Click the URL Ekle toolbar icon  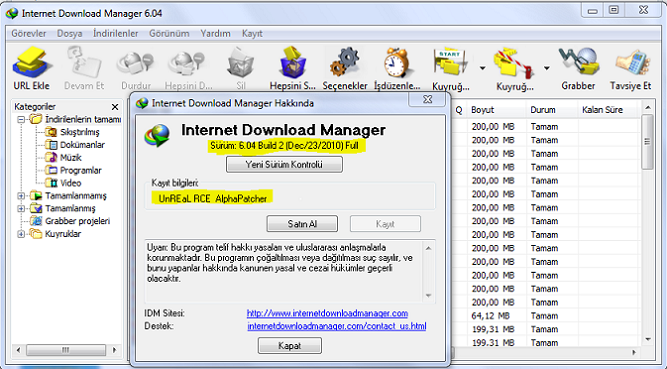point(32,63)
